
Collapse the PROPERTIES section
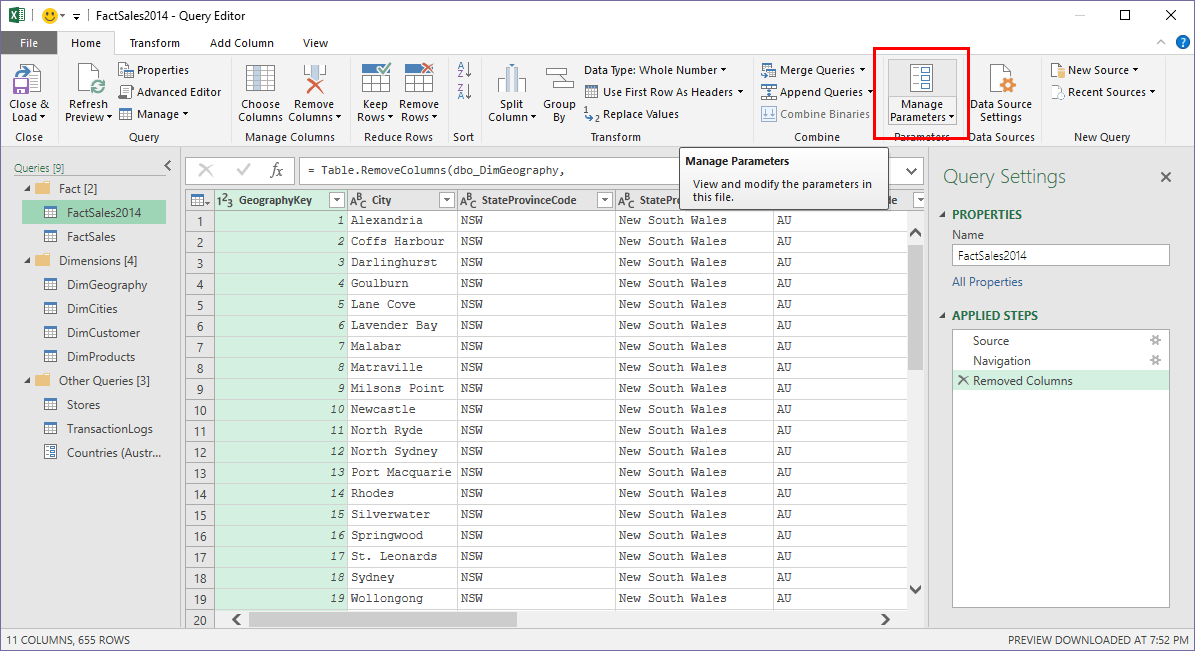click(x=943, y=215)
